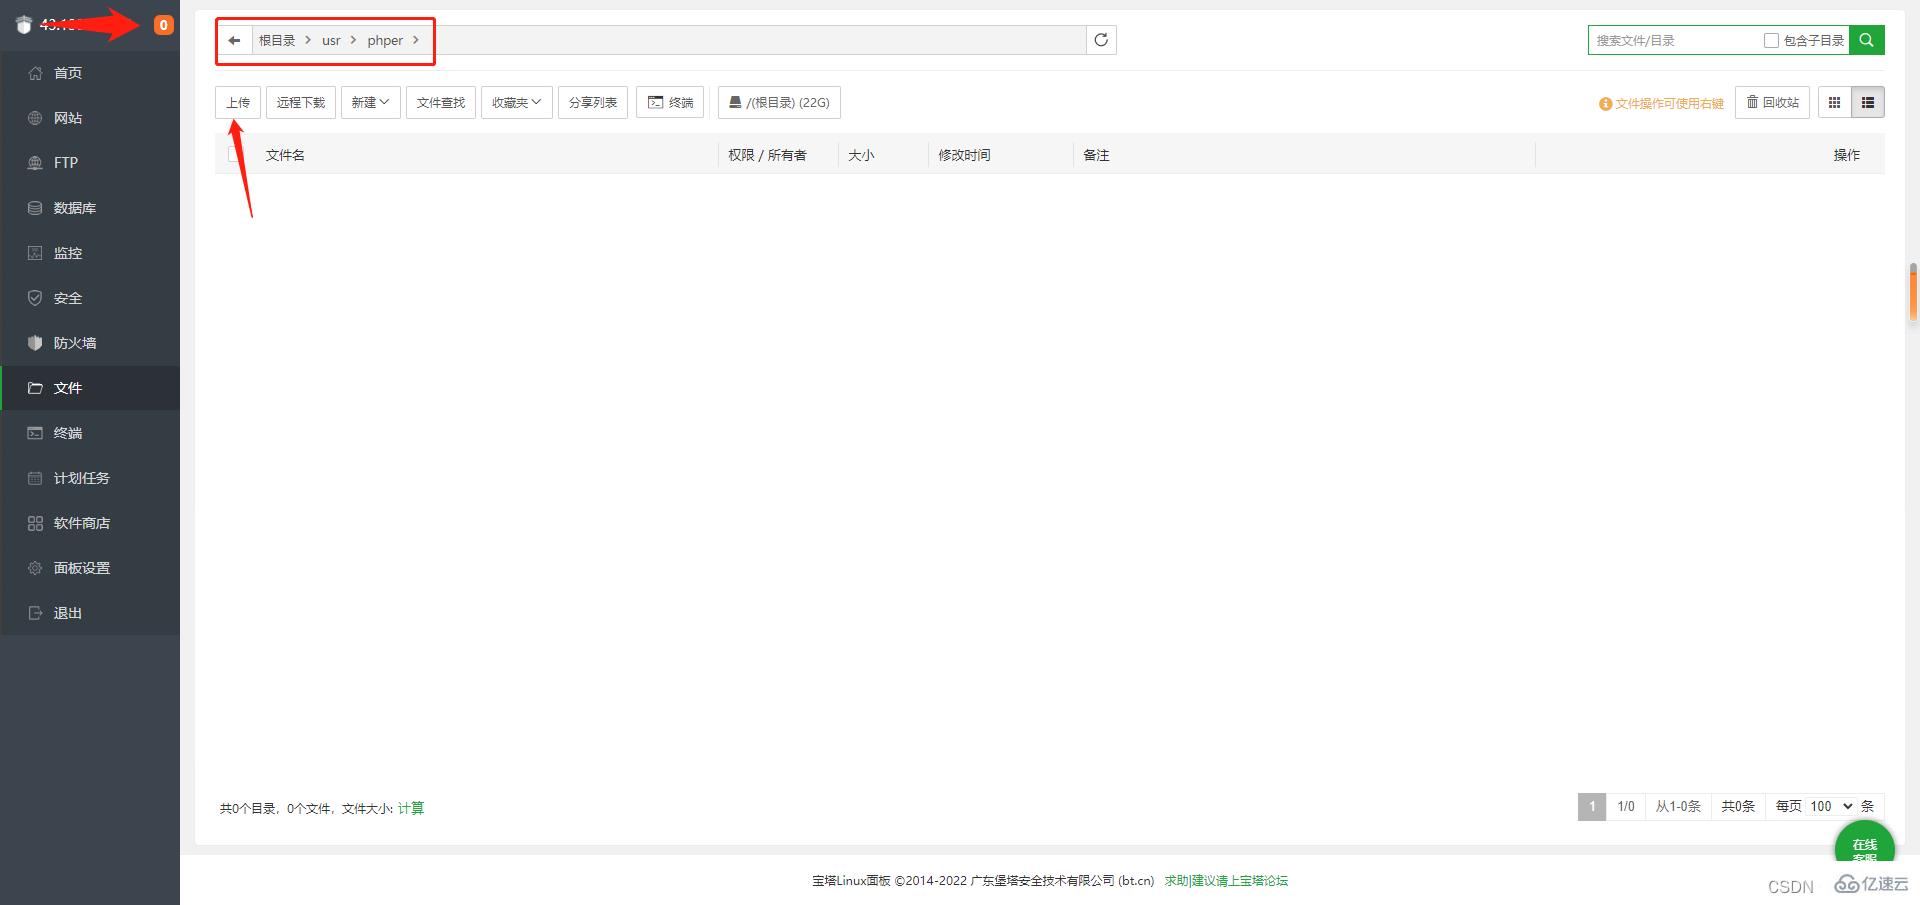Go back using the left arrow button
The width and height of the screenshot is (1920, 905).
click(235, 41)
